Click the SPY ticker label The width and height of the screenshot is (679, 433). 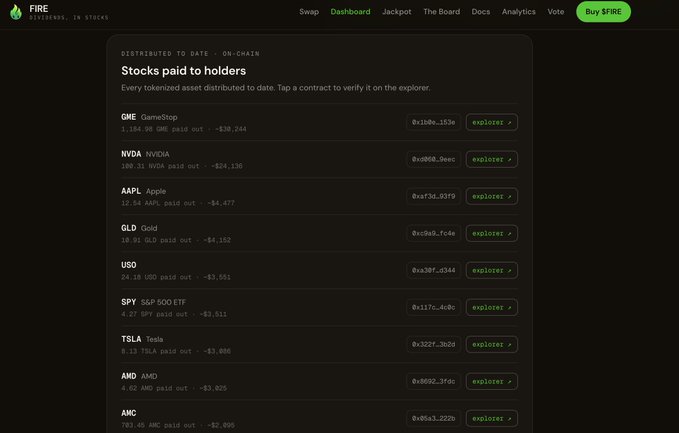[129, 302]
